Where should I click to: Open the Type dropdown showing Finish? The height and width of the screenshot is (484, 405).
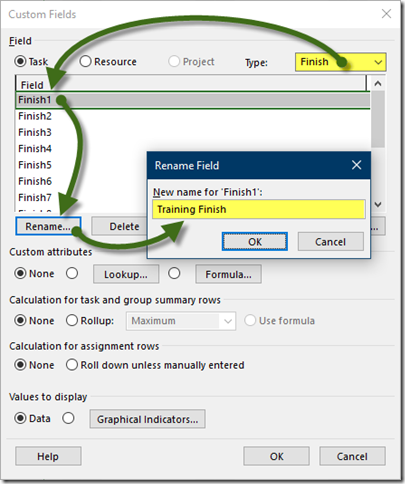pos(341,62)
